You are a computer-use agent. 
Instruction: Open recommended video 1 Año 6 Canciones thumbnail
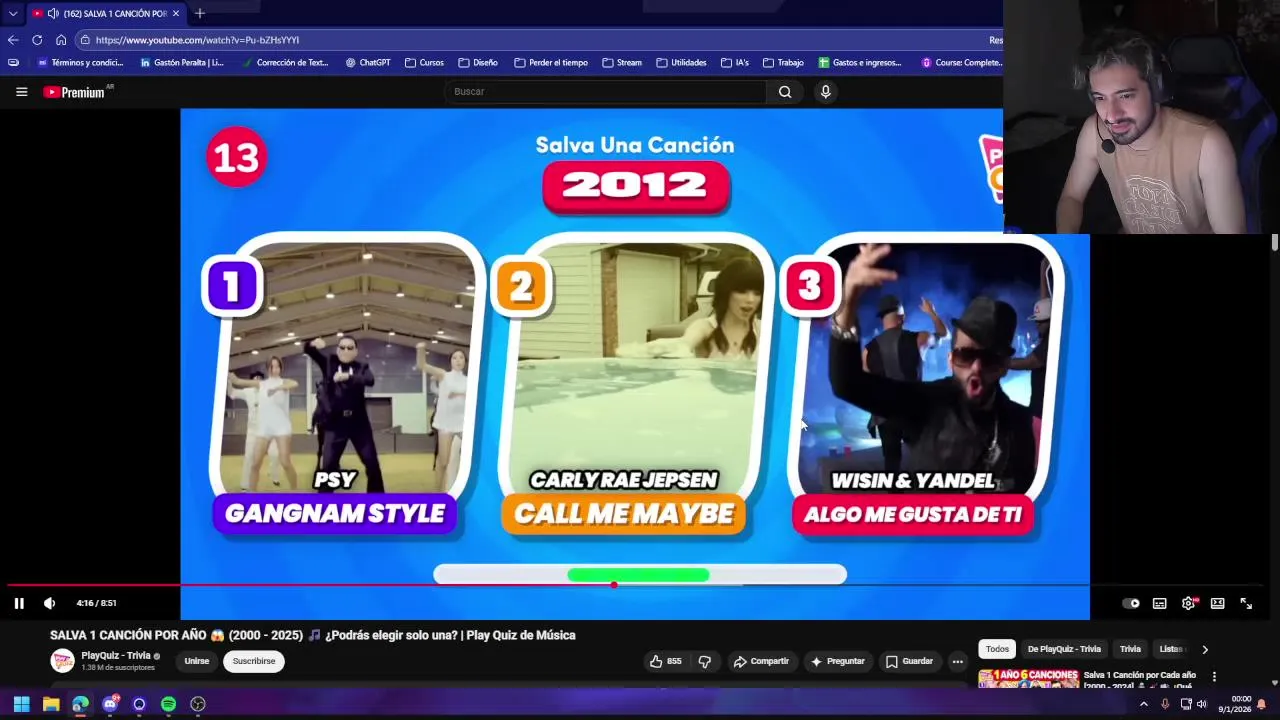(1028, 679)
